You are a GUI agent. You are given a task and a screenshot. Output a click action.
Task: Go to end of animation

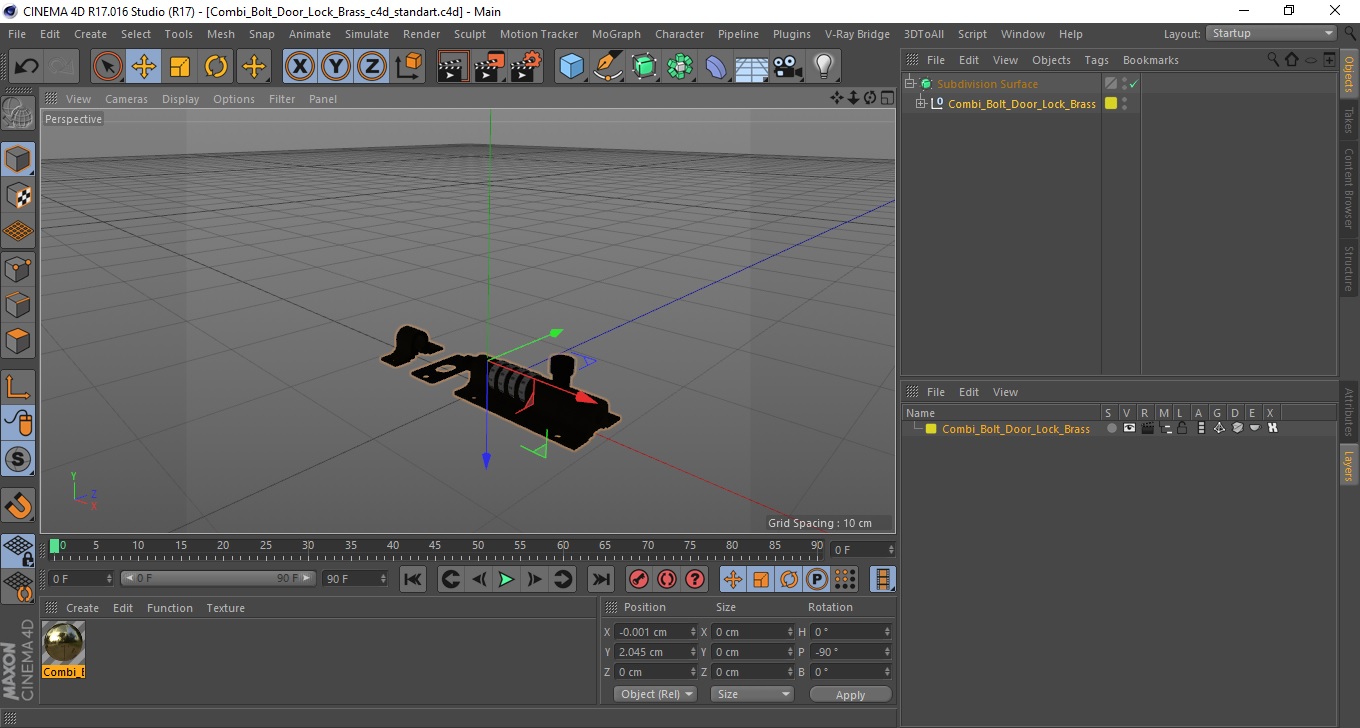point(601,579)
